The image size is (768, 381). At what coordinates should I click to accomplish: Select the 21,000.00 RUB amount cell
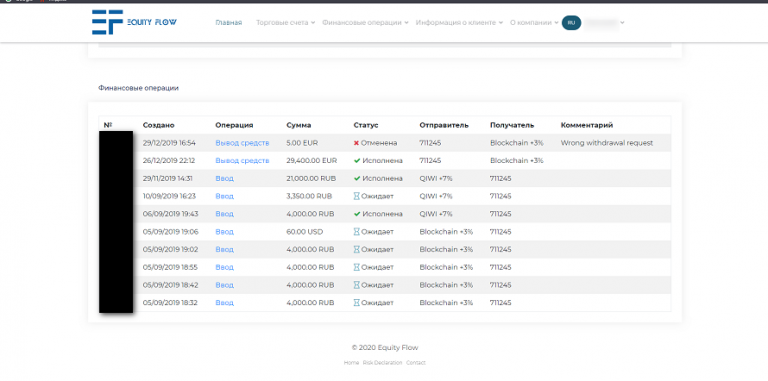click(x=311, y=178)
